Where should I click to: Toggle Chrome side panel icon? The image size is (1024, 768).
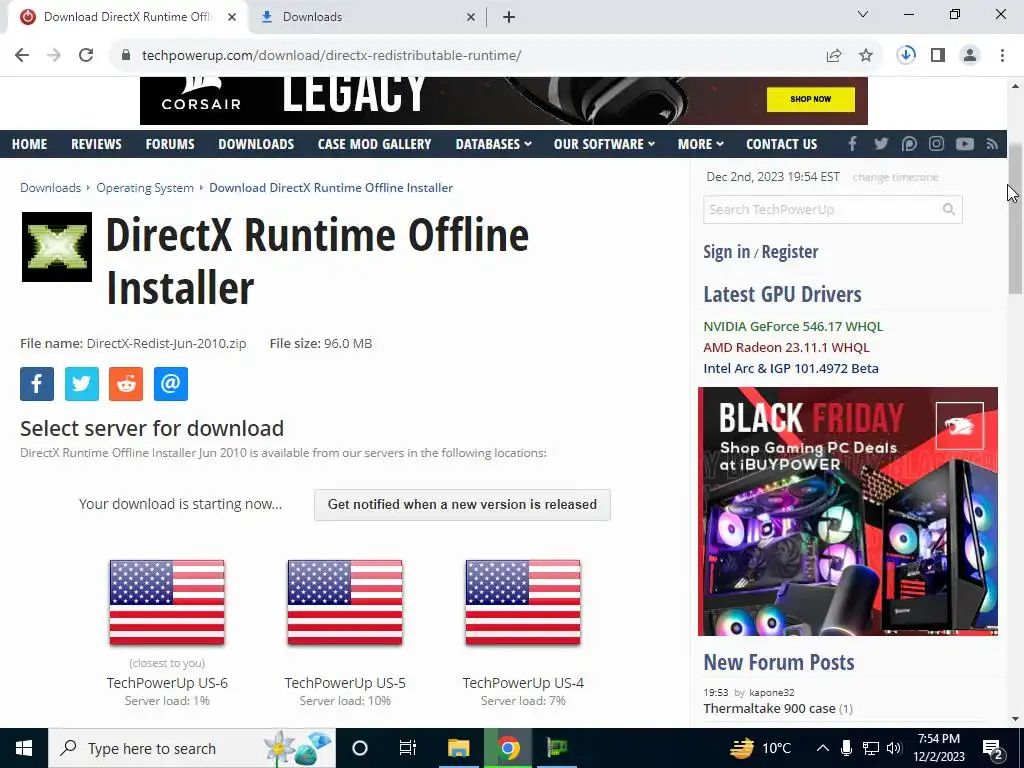(x=938, y=55)
